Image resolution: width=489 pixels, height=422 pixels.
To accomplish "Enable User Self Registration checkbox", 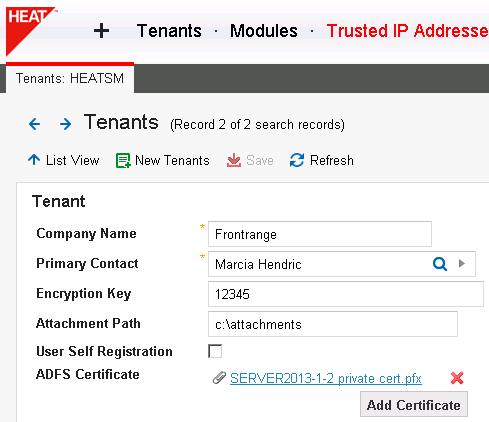I will click(215, 351).
